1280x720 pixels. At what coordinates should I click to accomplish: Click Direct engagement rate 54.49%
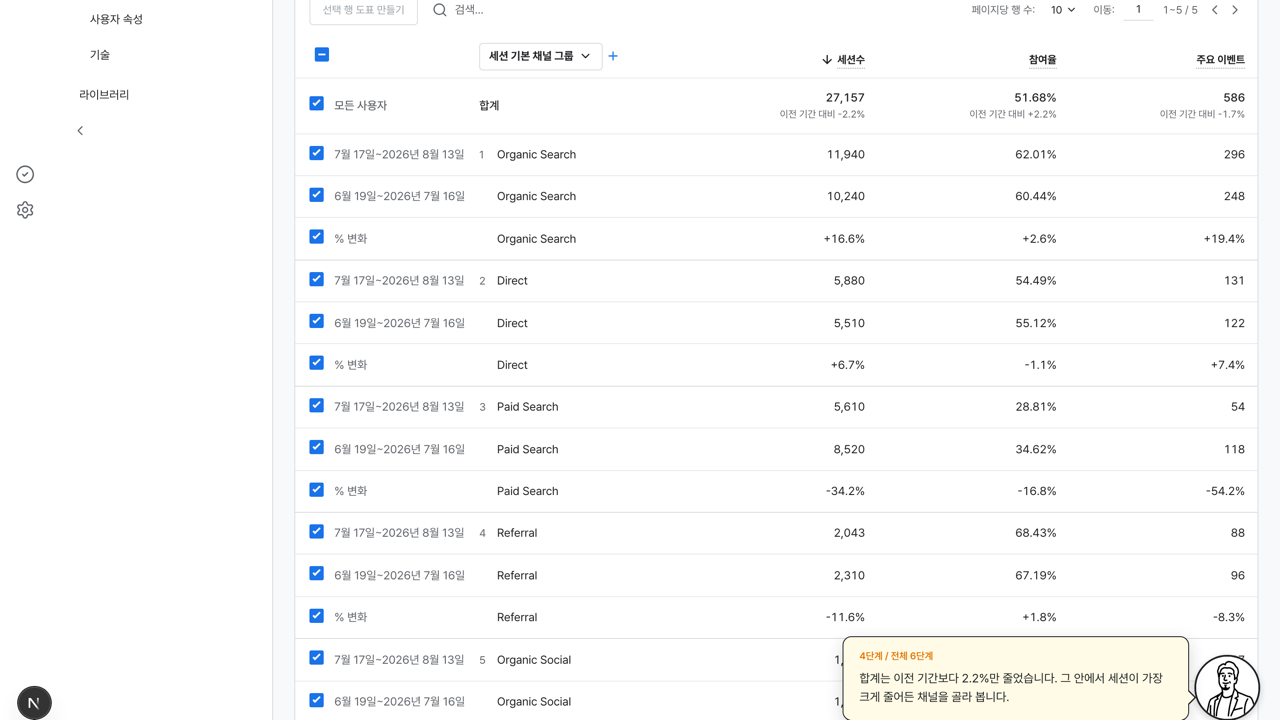[1035, 281]
